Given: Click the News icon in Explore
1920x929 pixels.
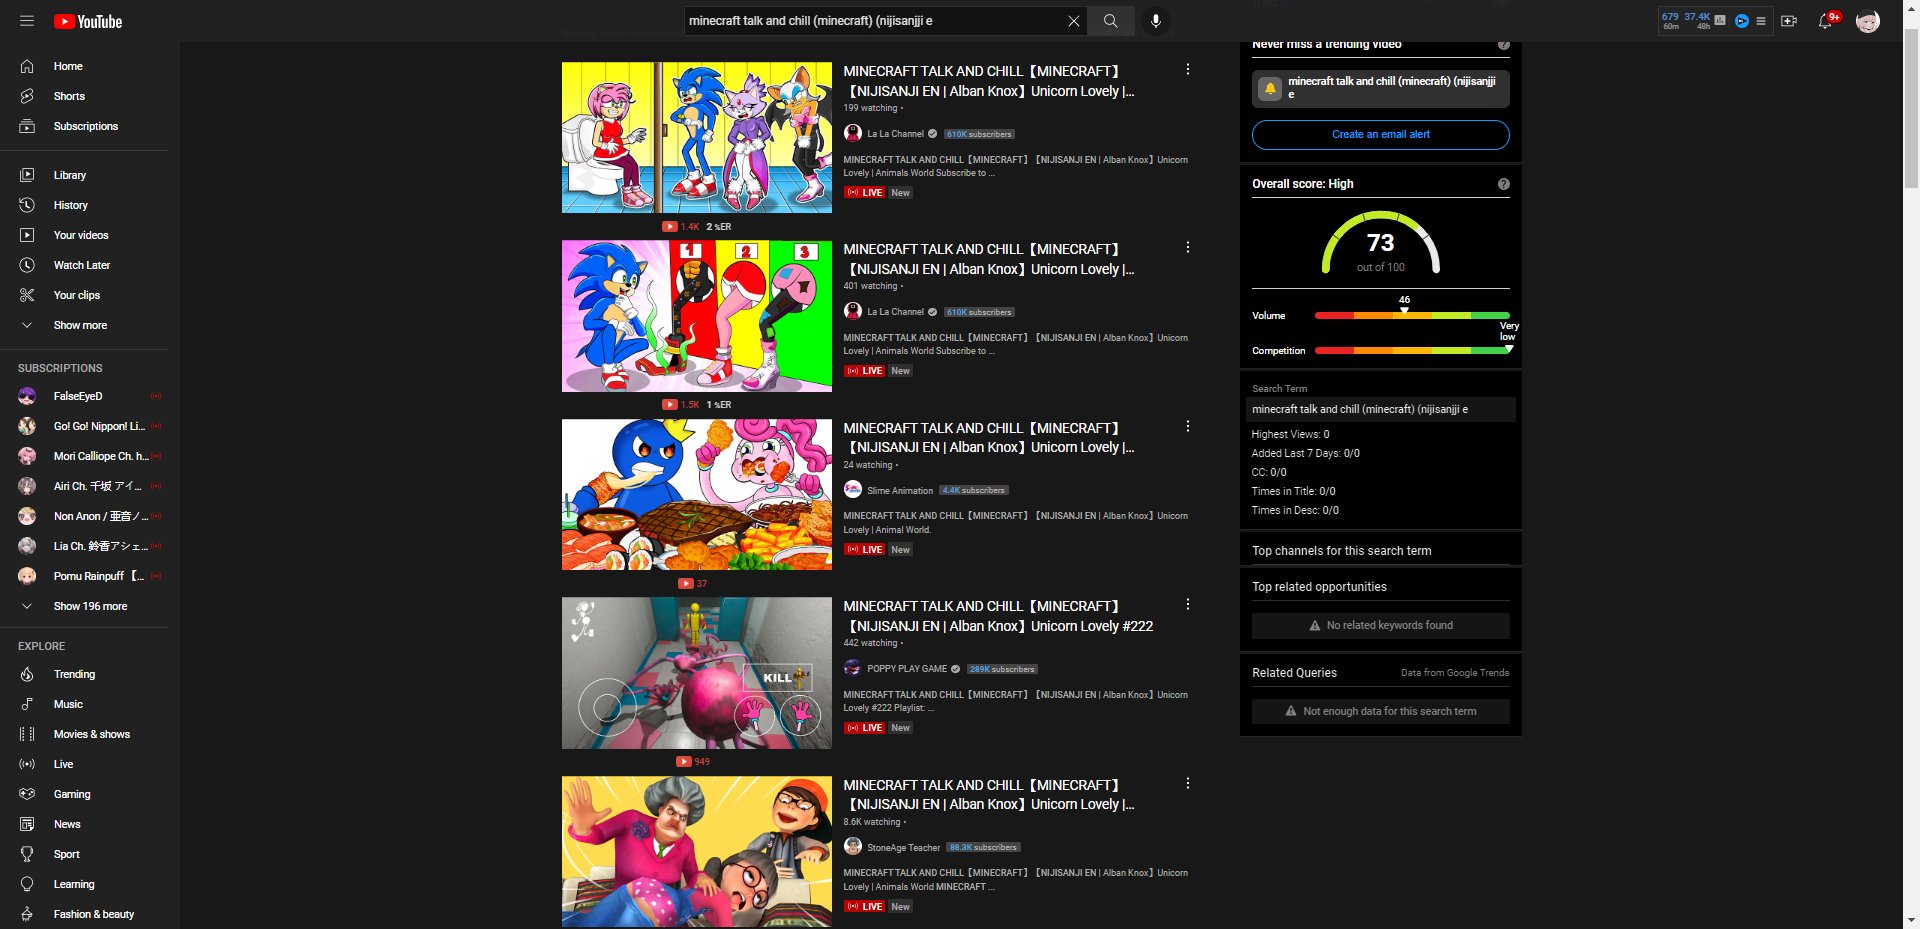Looking at the screenshot, I should tap(27, 824).
